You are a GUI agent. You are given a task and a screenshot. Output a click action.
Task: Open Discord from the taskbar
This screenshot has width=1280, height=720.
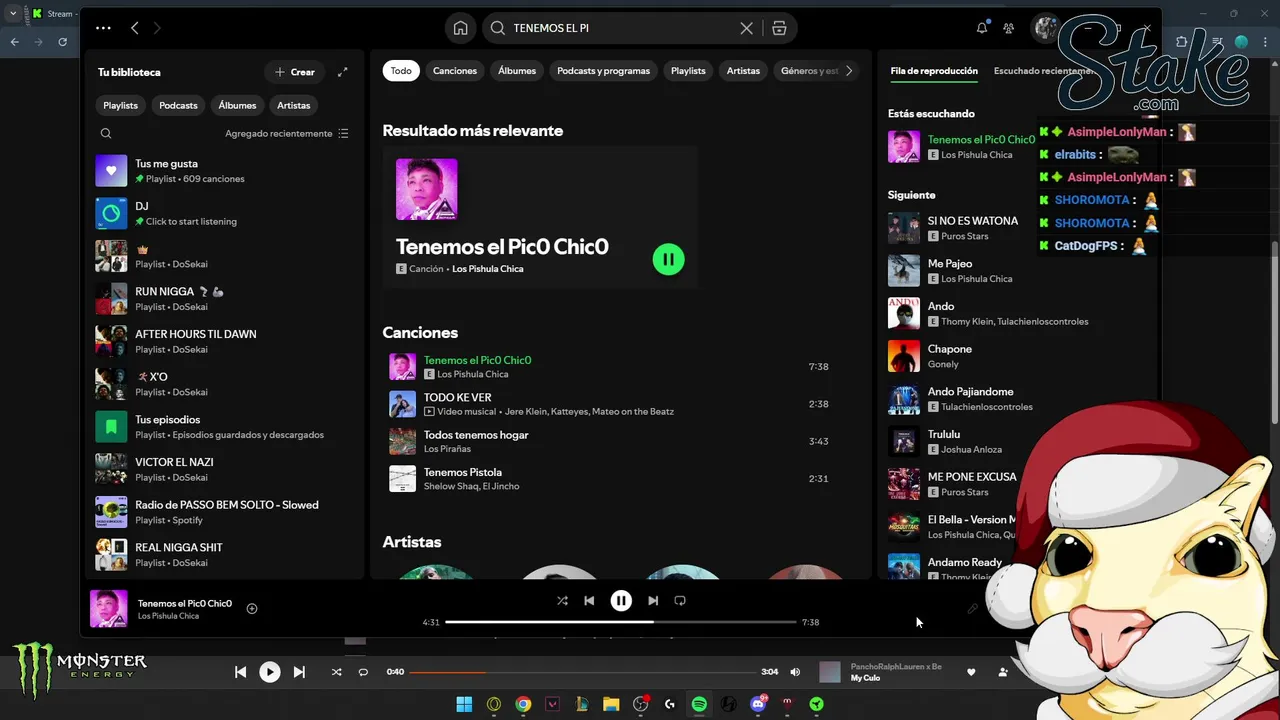(758, 704)
